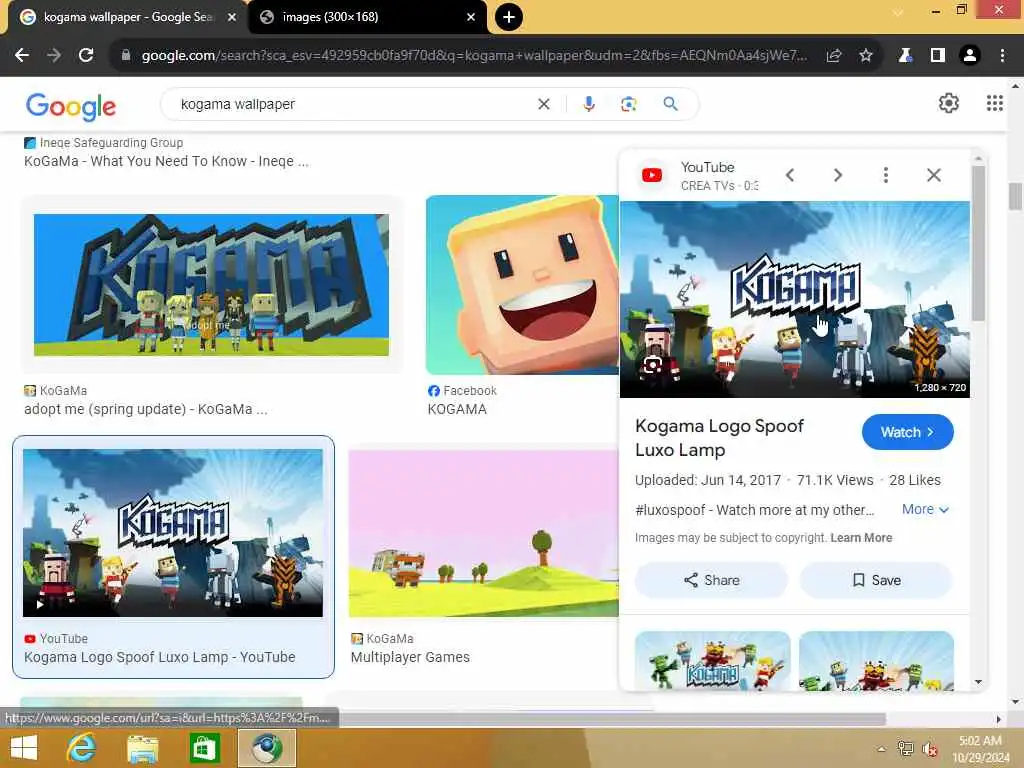The height and width of the screenshot is (768, 1024).
Task: Click the adopt me (spring update) caption
Action: click(146, 409)
